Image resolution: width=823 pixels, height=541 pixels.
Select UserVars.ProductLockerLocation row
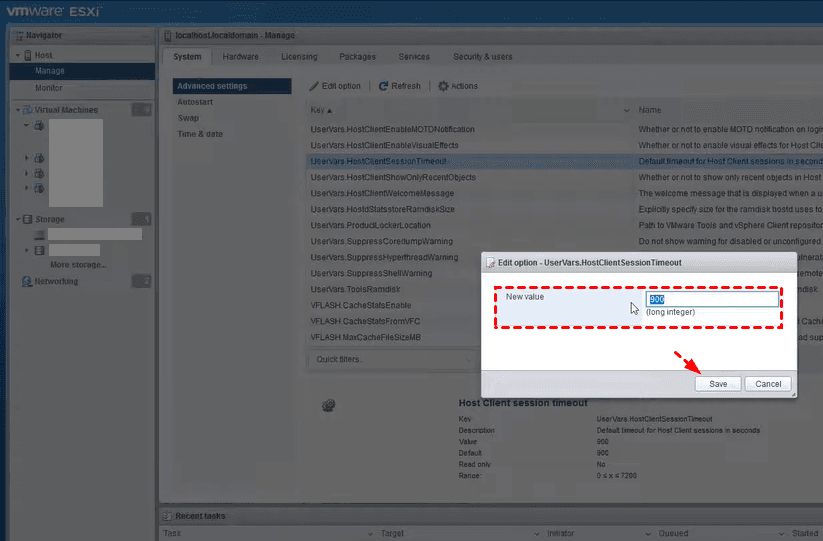click(x=564, y=225)
